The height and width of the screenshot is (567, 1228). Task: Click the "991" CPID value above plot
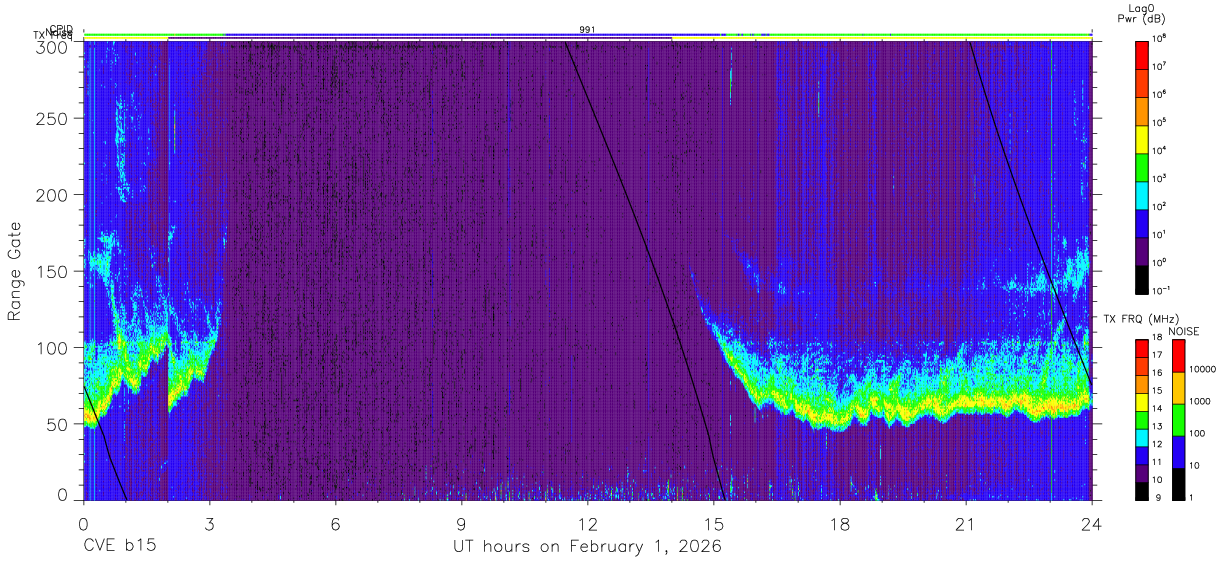pos(587,30)
